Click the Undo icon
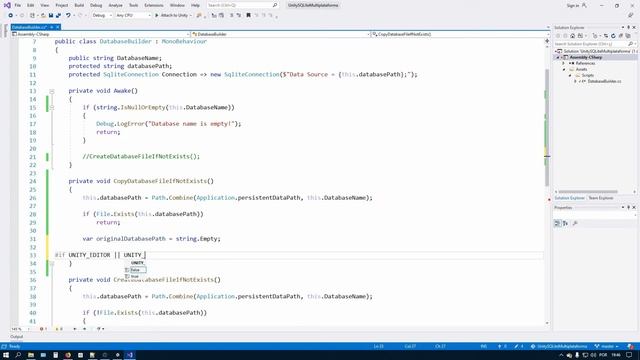Viewport: 640px width, 360px height. point(68,16)
